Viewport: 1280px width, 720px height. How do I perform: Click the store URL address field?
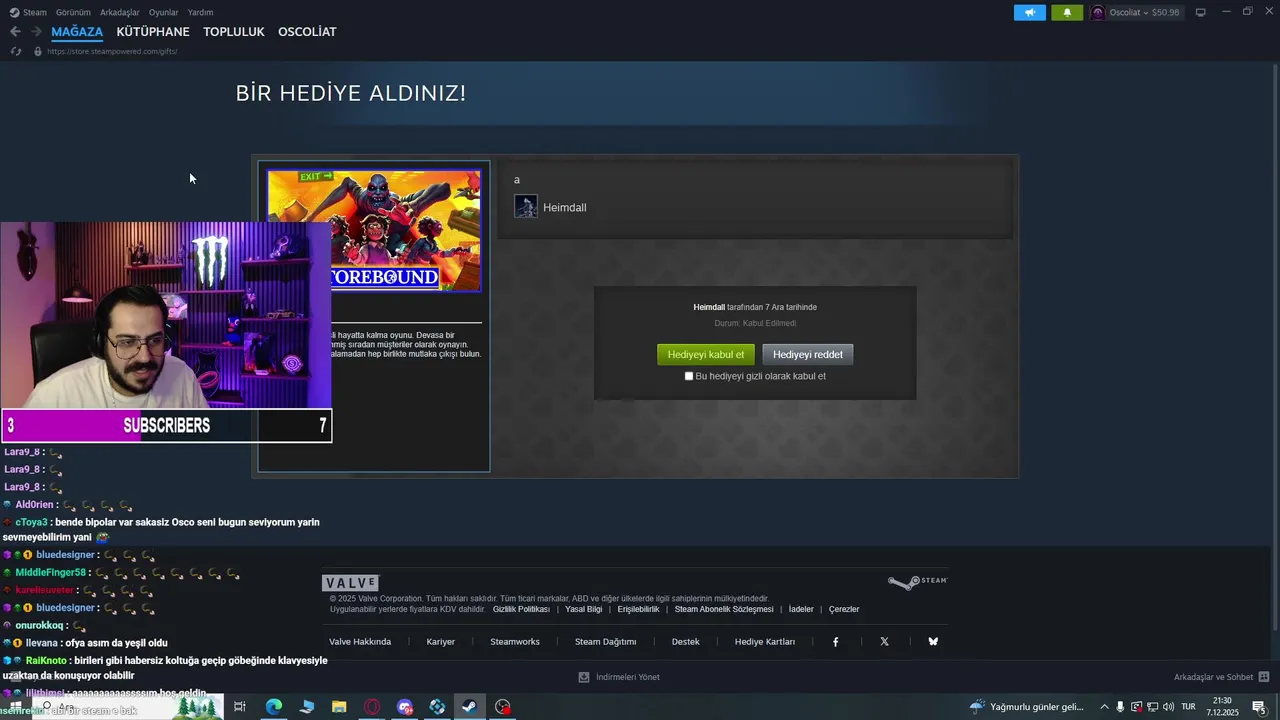pyautogui.click(x=112, y=51)
